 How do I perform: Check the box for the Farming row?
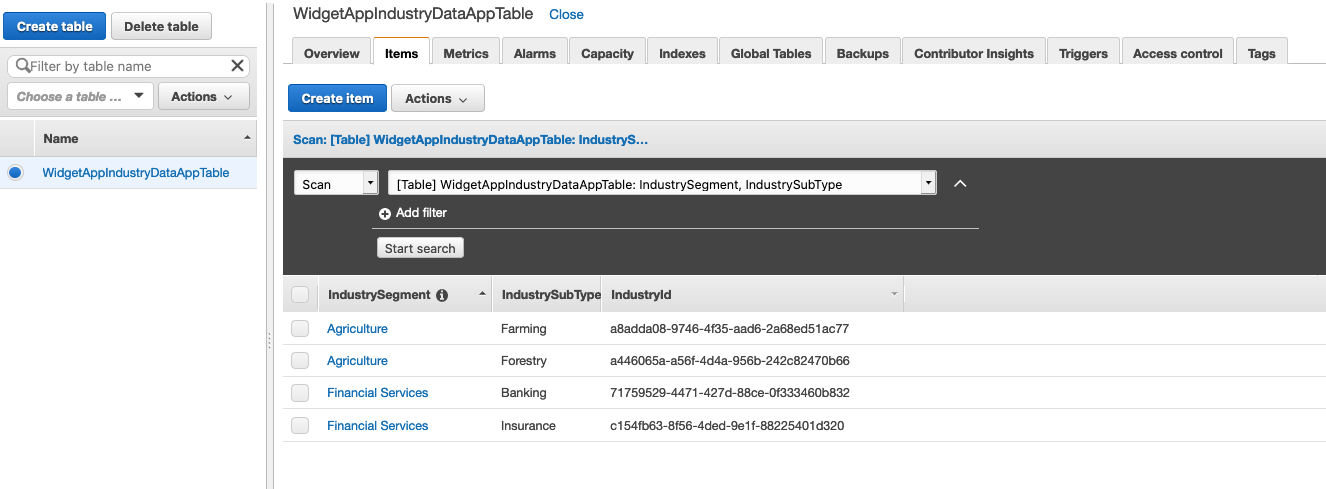coord(300,329)
